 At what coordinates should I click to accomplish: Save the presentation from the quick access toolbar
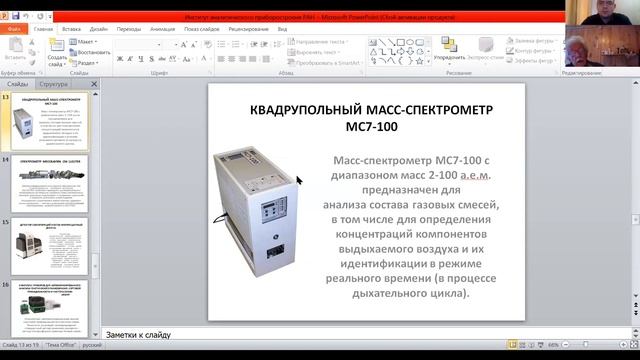point(16,16)
